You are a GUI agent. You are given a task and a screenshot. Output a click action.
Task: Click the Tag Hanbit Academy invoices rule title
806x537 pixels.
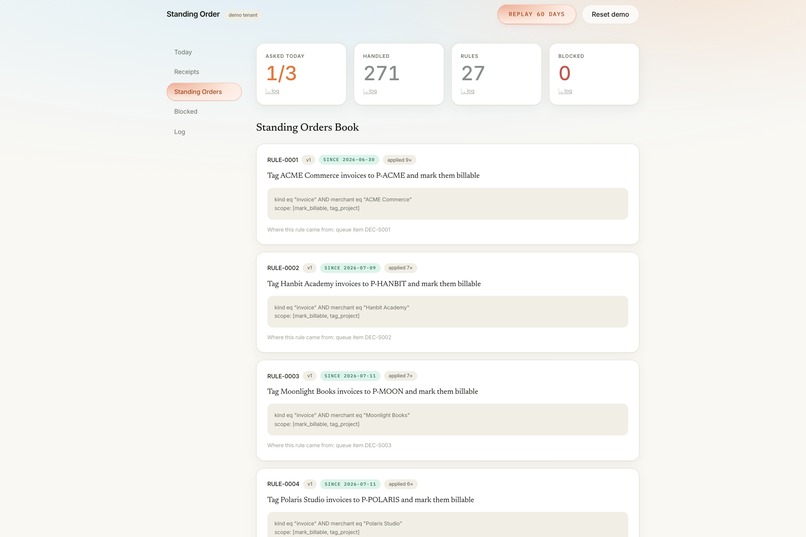tap(374, 284)
